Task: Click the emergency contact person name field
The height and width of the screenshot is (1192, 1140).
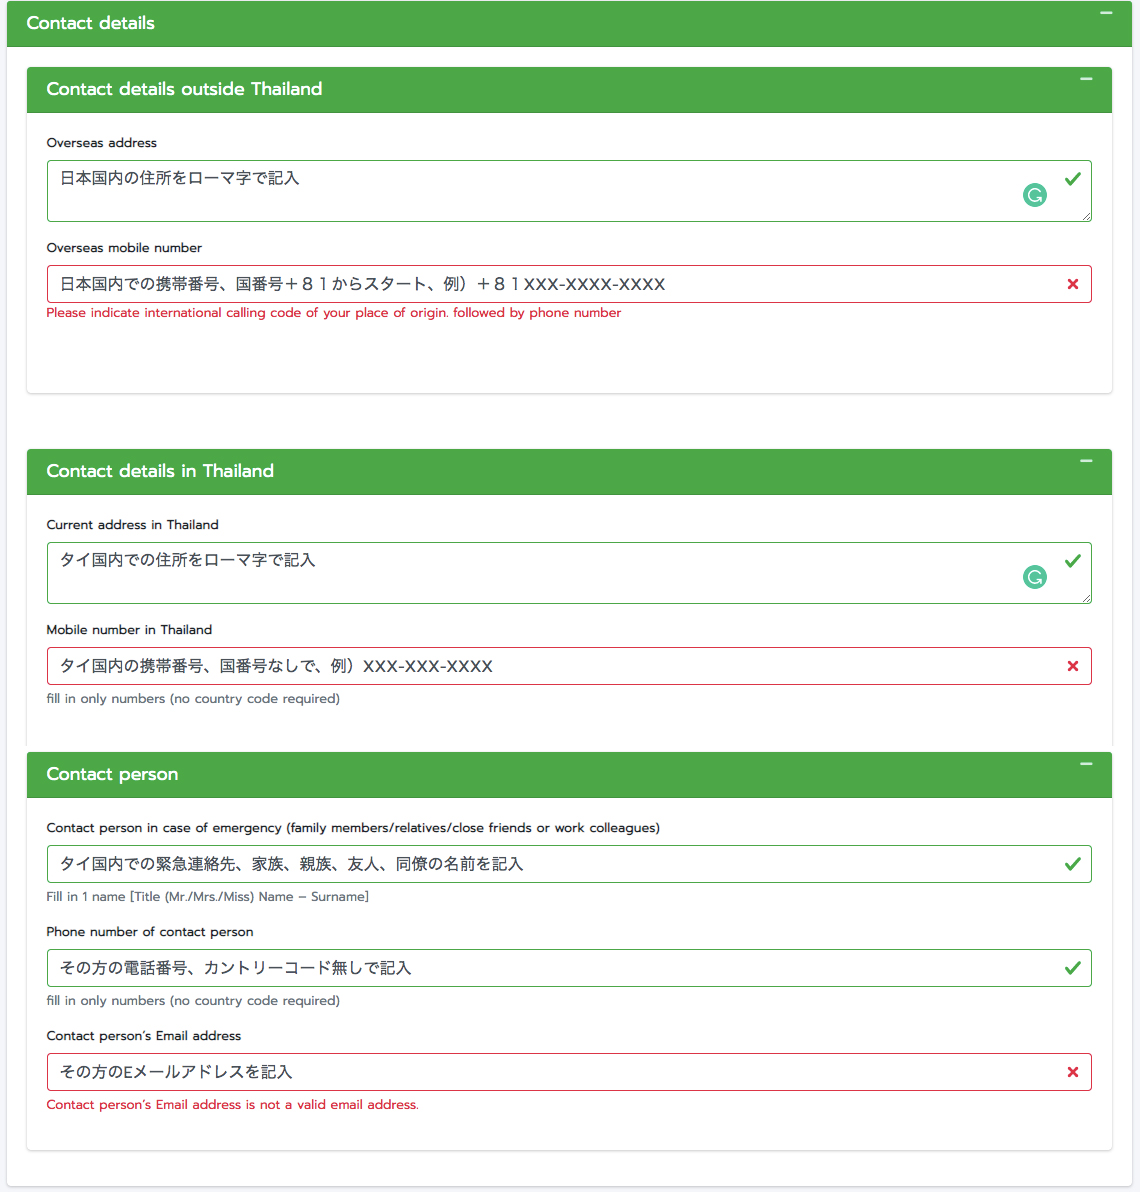Action: pyautogui.click(x=540, y=864)
